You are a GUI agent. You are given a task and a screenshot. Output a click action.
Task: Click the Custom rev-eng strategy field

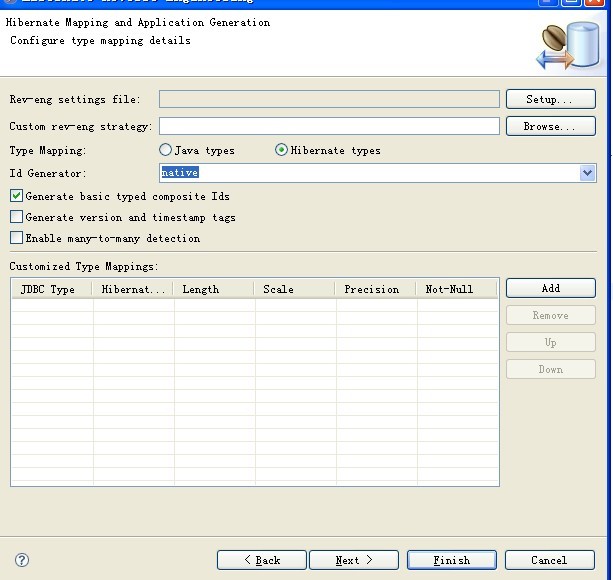pos(329,126)
